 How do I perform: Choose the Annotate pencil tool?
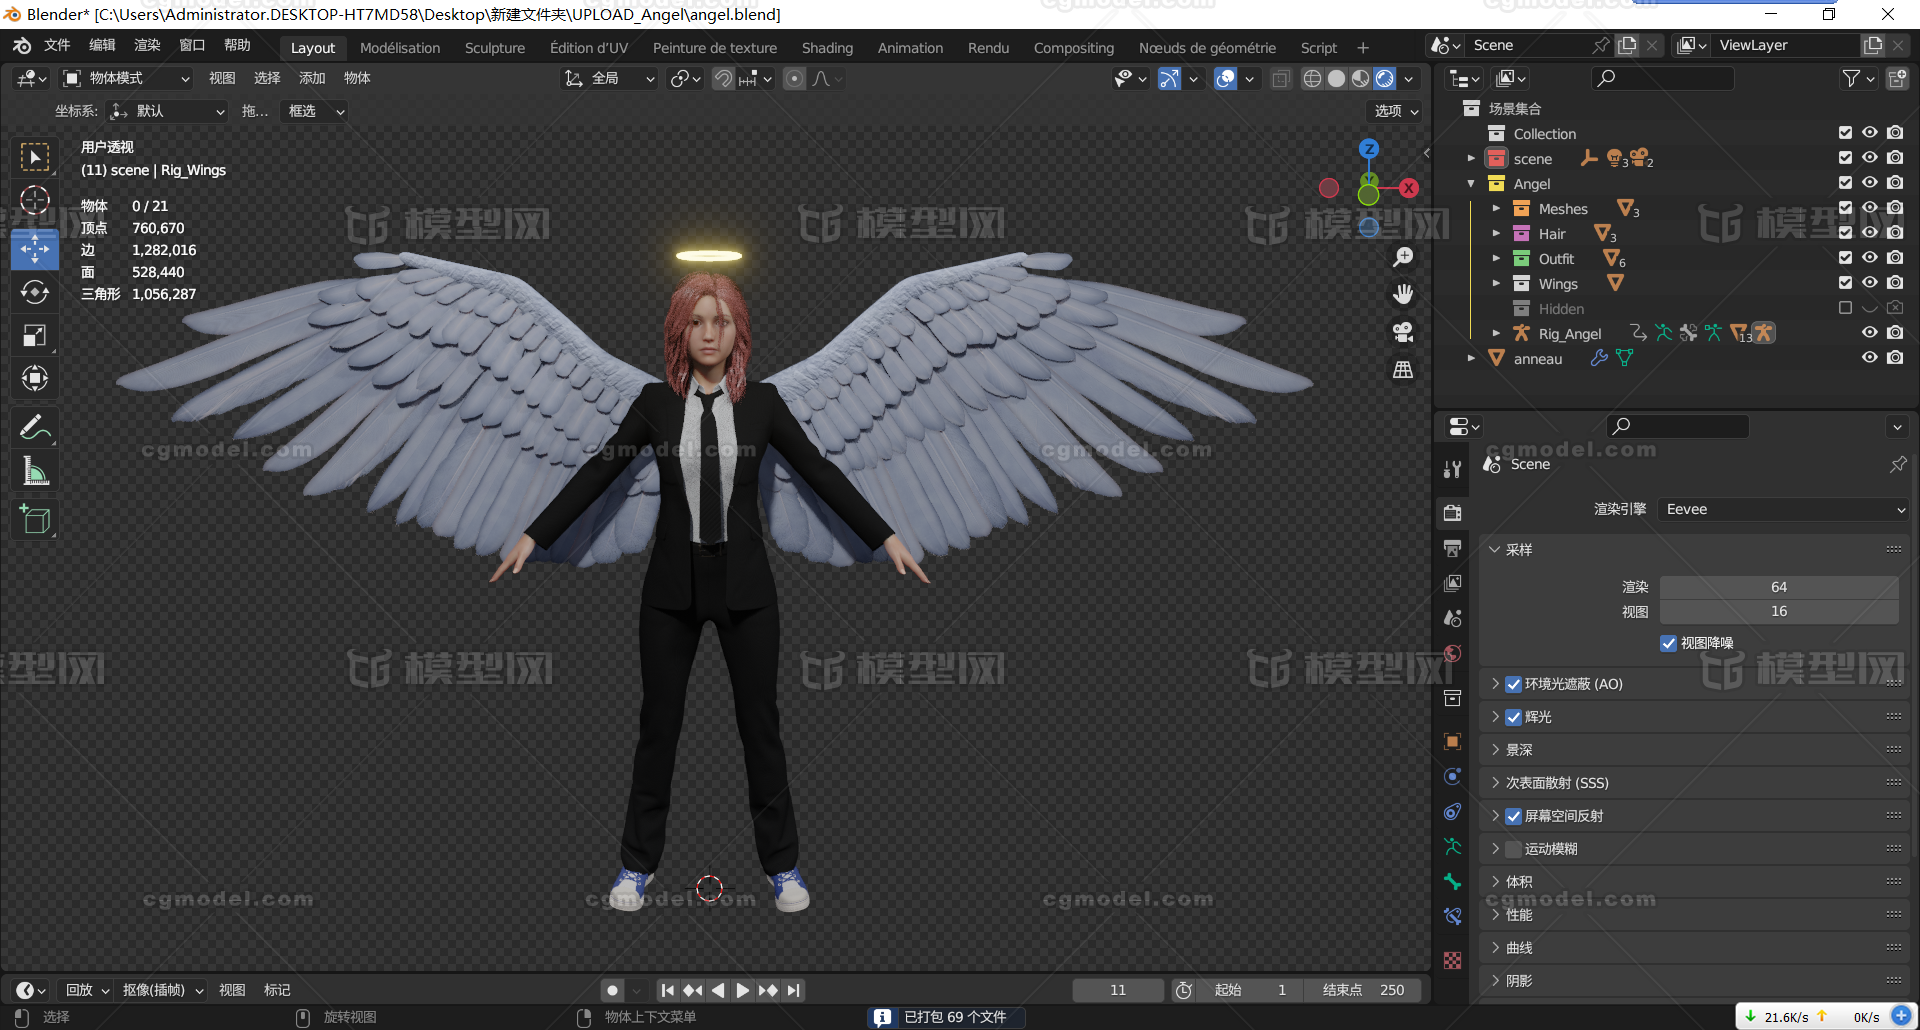tap(35, 428)
